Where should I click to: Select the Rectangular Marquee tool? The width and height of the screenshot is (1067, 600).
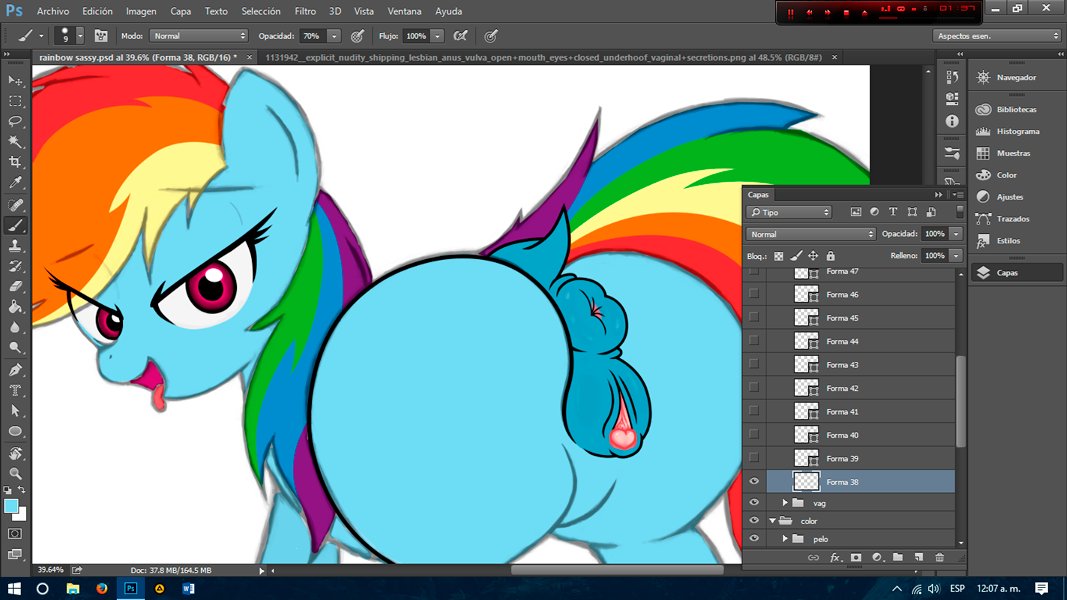tap(15, 101)
